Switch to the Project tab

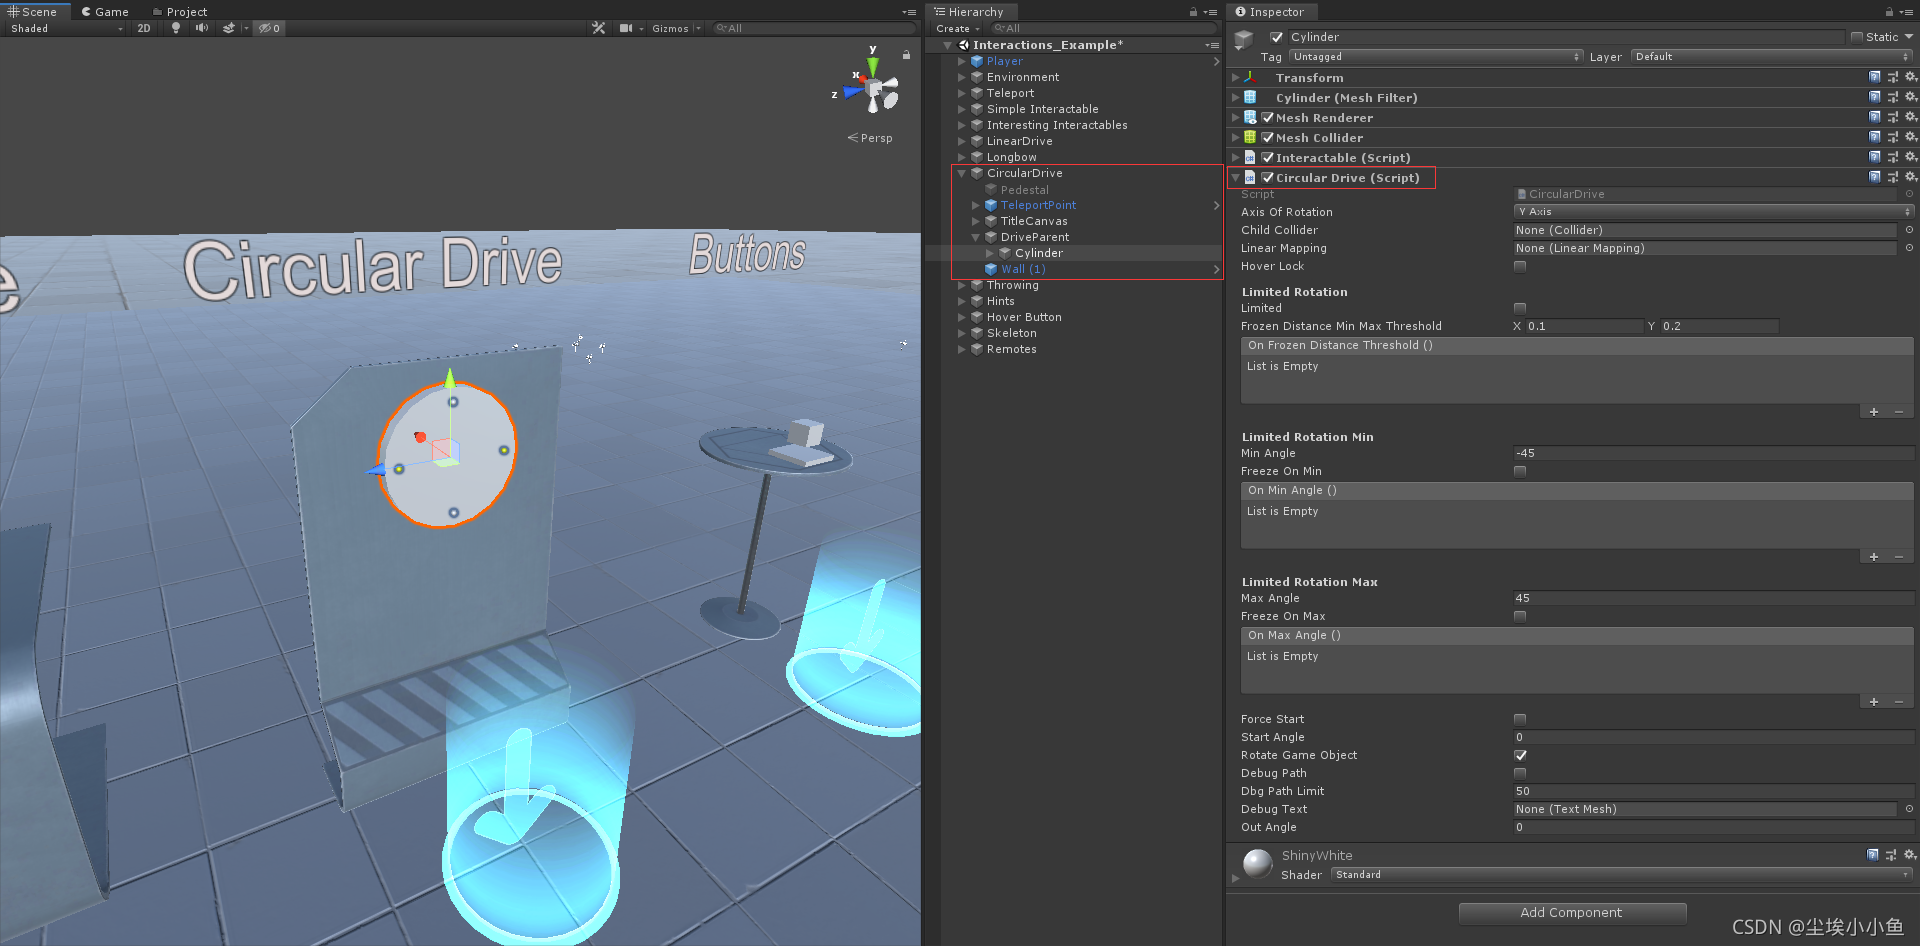tap(179, 12)
